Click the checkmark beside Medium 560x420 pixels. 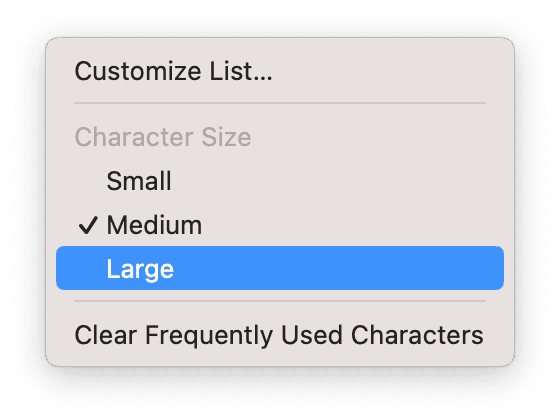click(88, 226)
